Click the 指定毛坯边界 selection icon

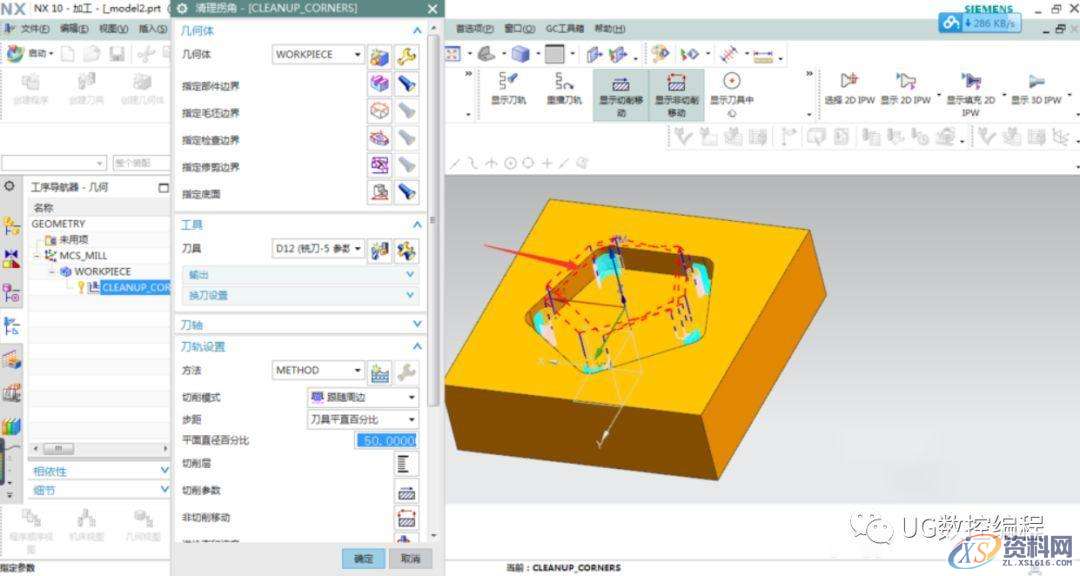coord(378,111)
